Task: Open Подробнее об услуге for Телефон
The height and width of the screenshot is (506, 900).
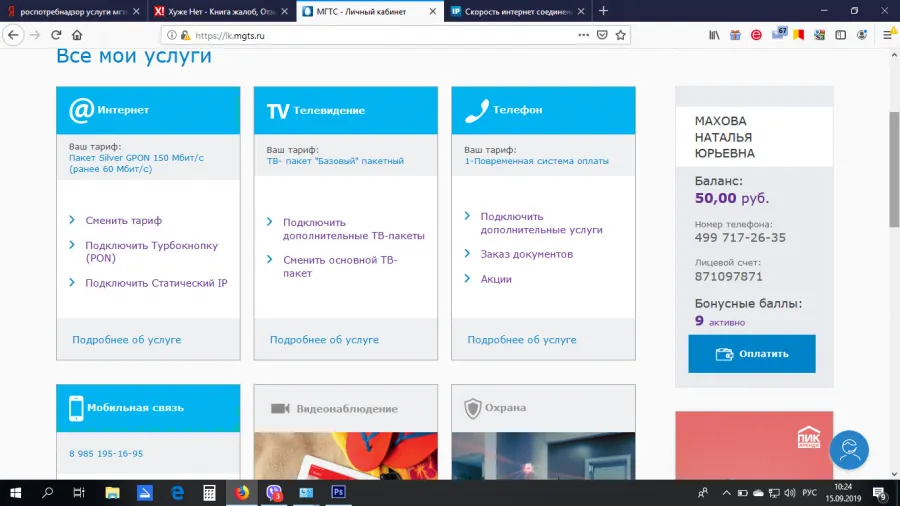Action: [x=522, y=340]
